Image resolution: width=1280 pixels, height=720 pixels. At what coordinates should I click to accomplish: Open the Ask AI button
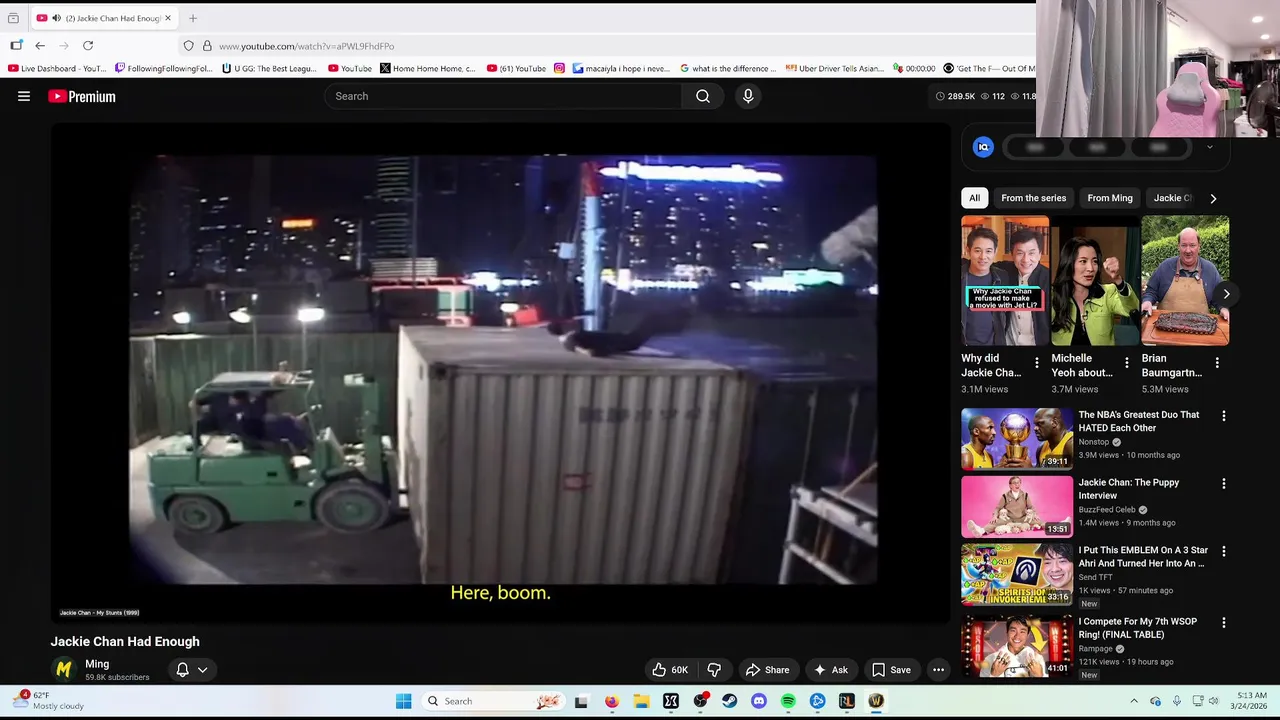click(830, 670)
